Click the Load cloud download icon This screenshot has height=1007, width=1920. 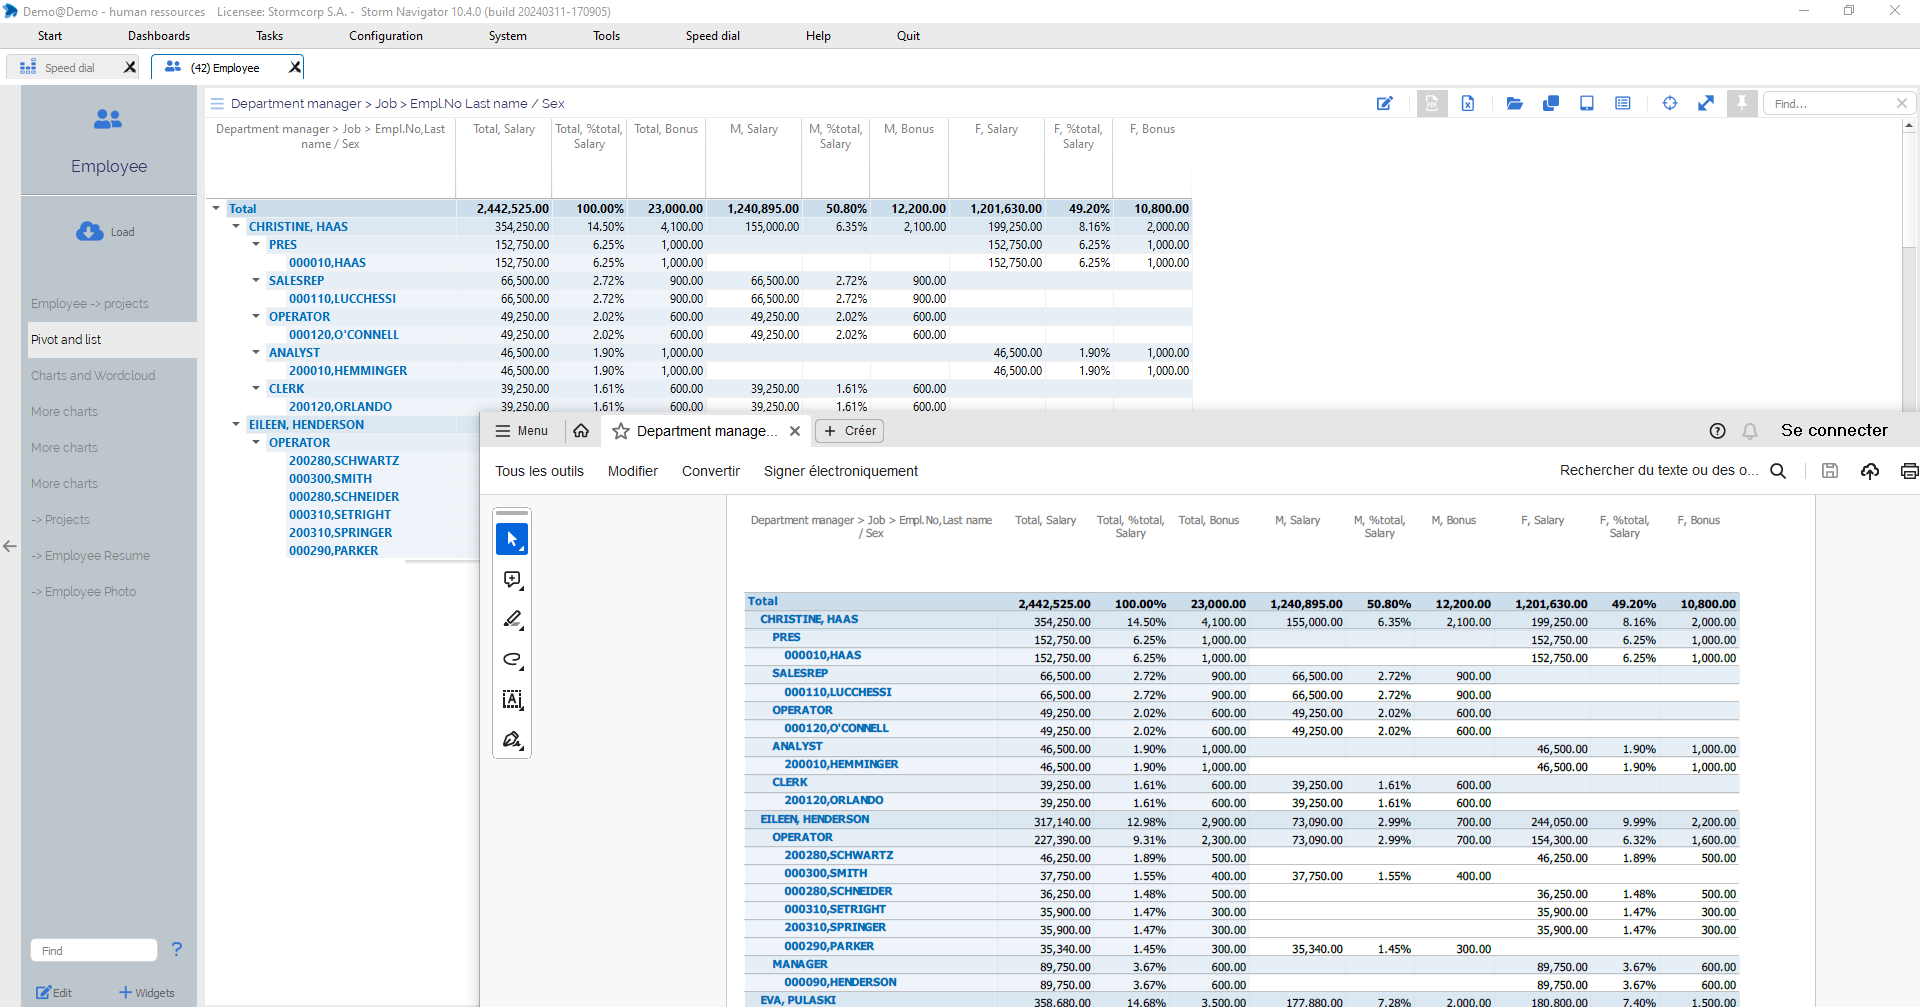(90, 231)
